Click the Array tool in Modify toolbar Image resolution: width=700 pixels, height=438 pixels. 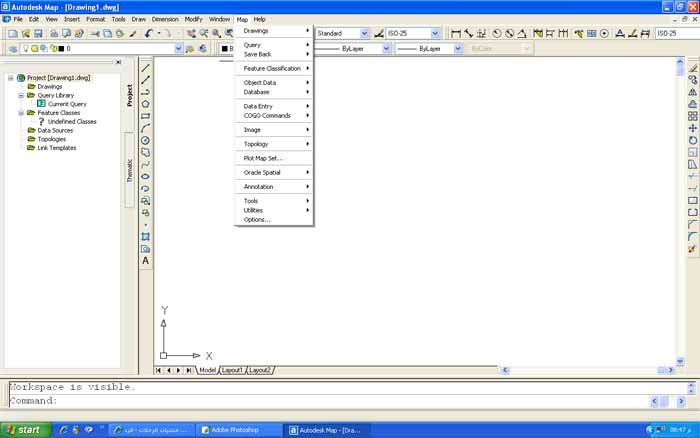pyautogui.click(x=692, y=117)
